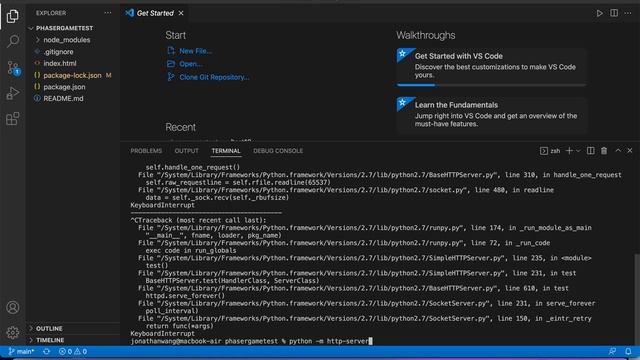Open errors and warnings status indicator
The width and height of the screenshot is (640, 360).
point(73,351)
